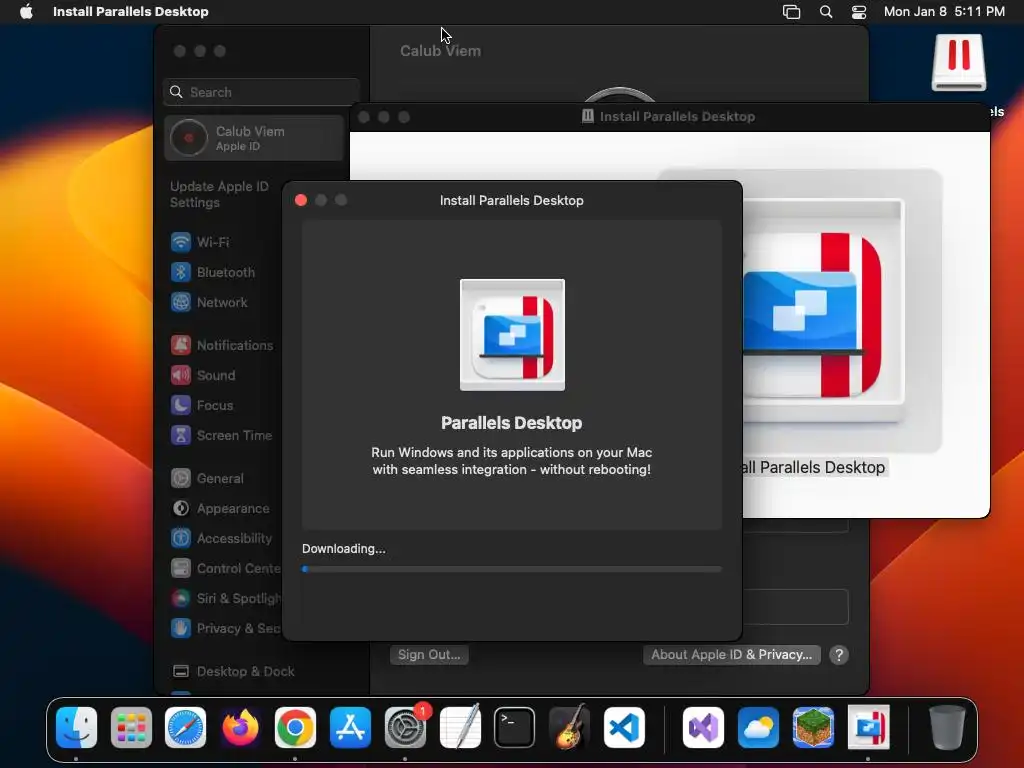Click the large Parallels icon in Finder window
The width and height of the screenshot is (1024, 768).
823,310
